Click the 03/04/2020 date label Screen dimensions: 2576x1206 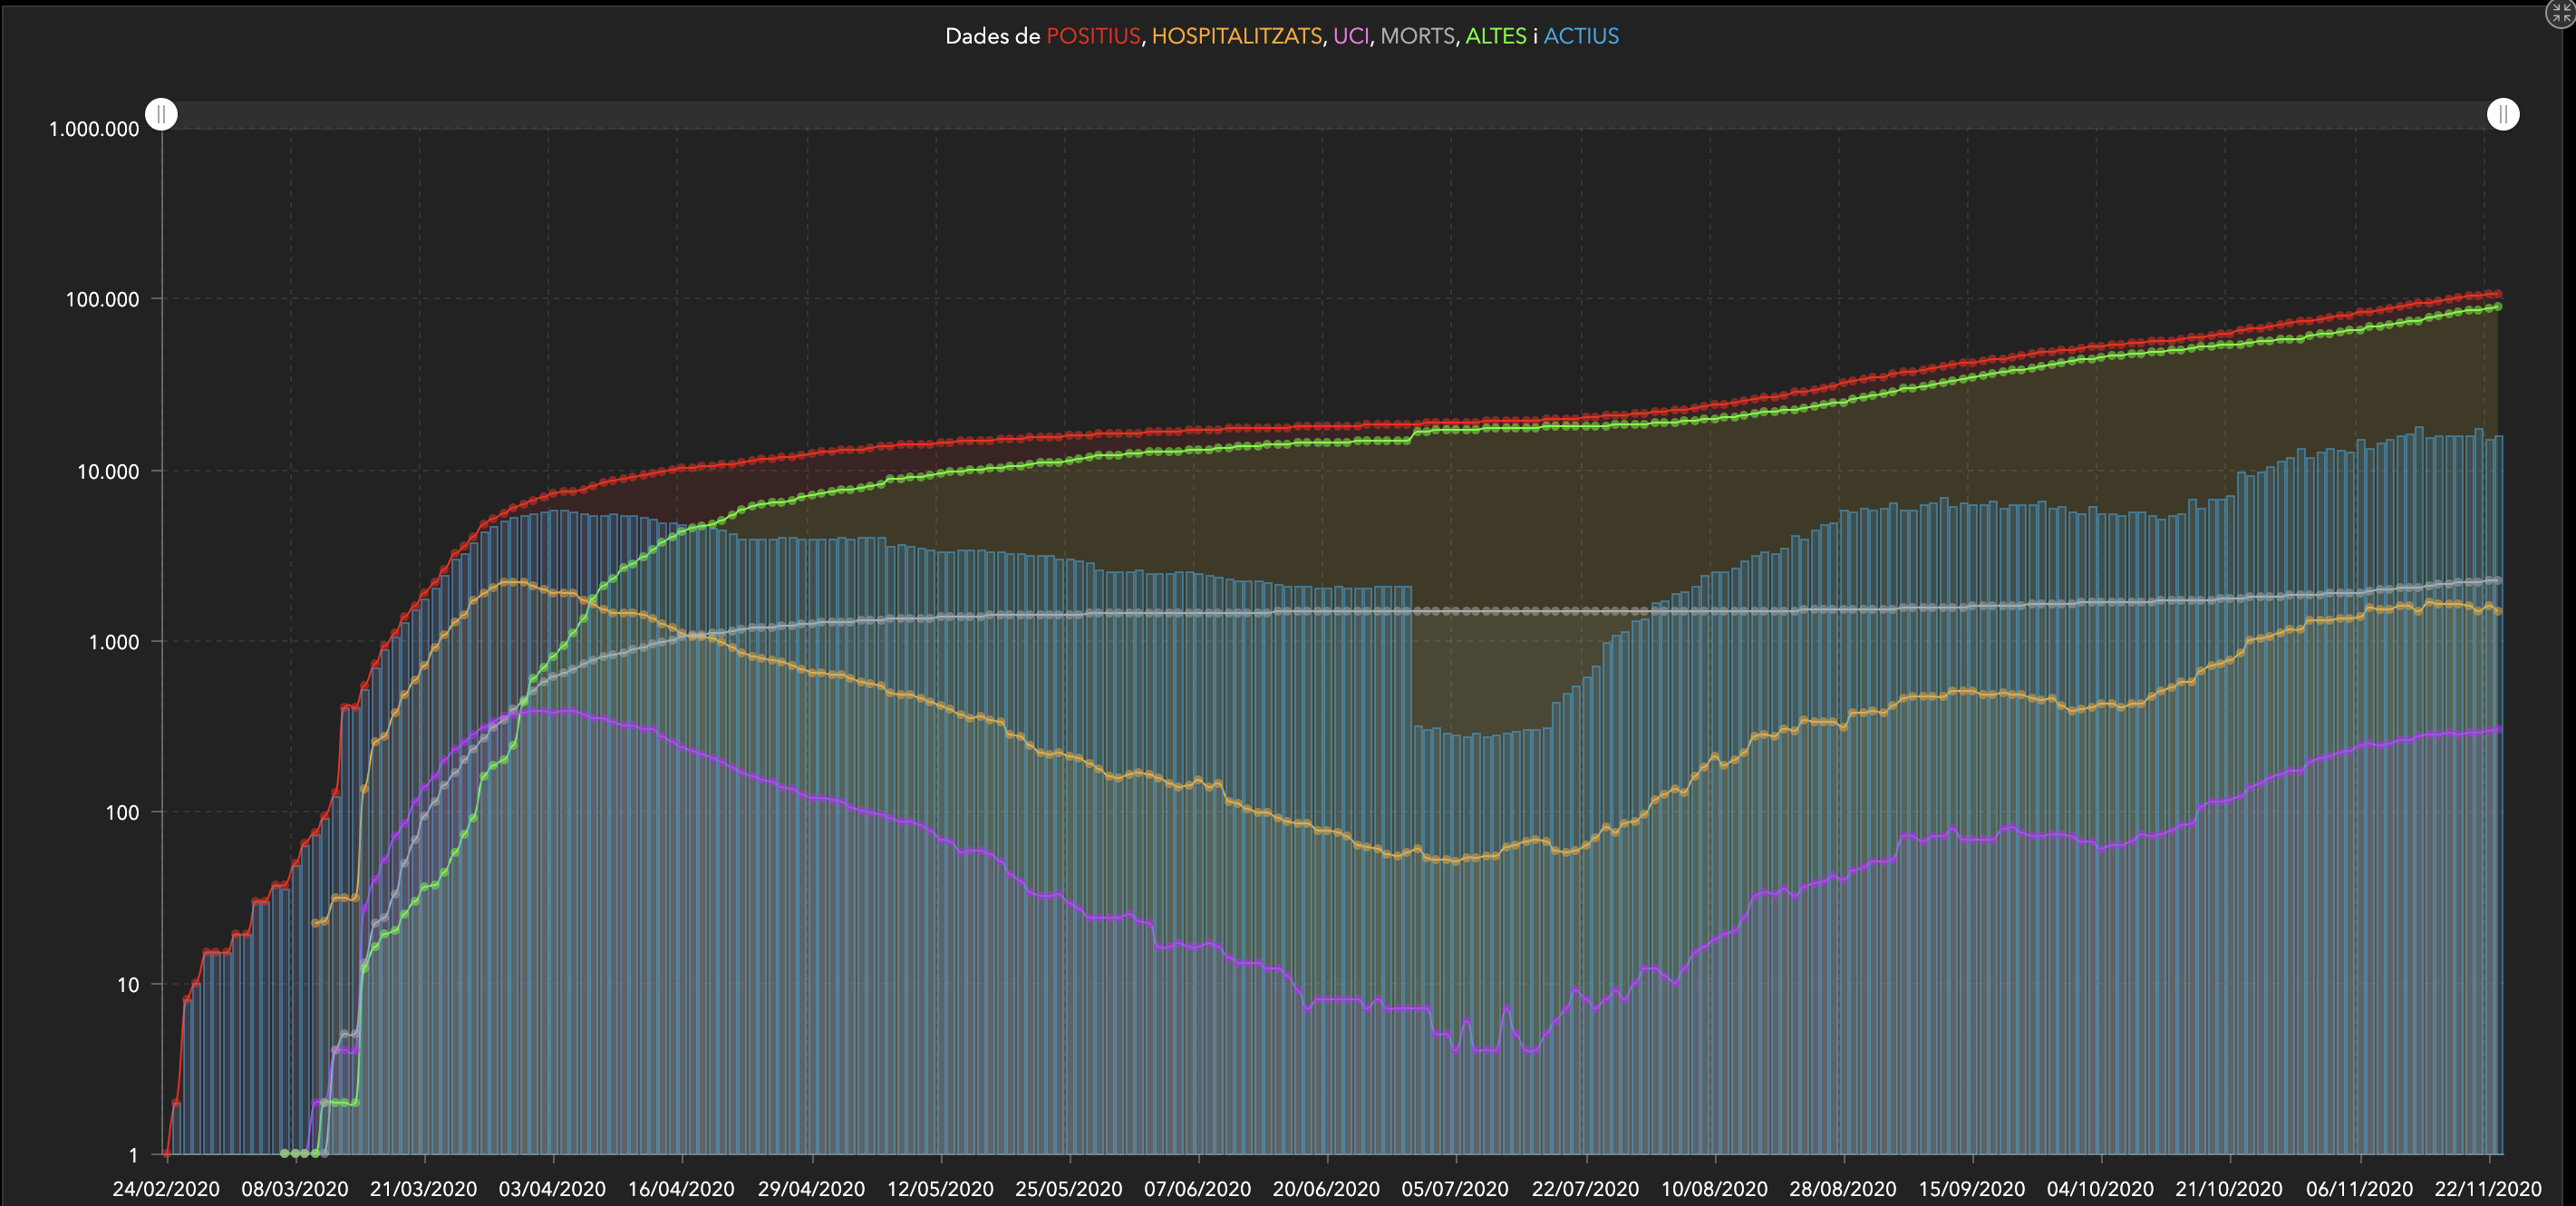pyautogui.click(x=553, y=1189)
